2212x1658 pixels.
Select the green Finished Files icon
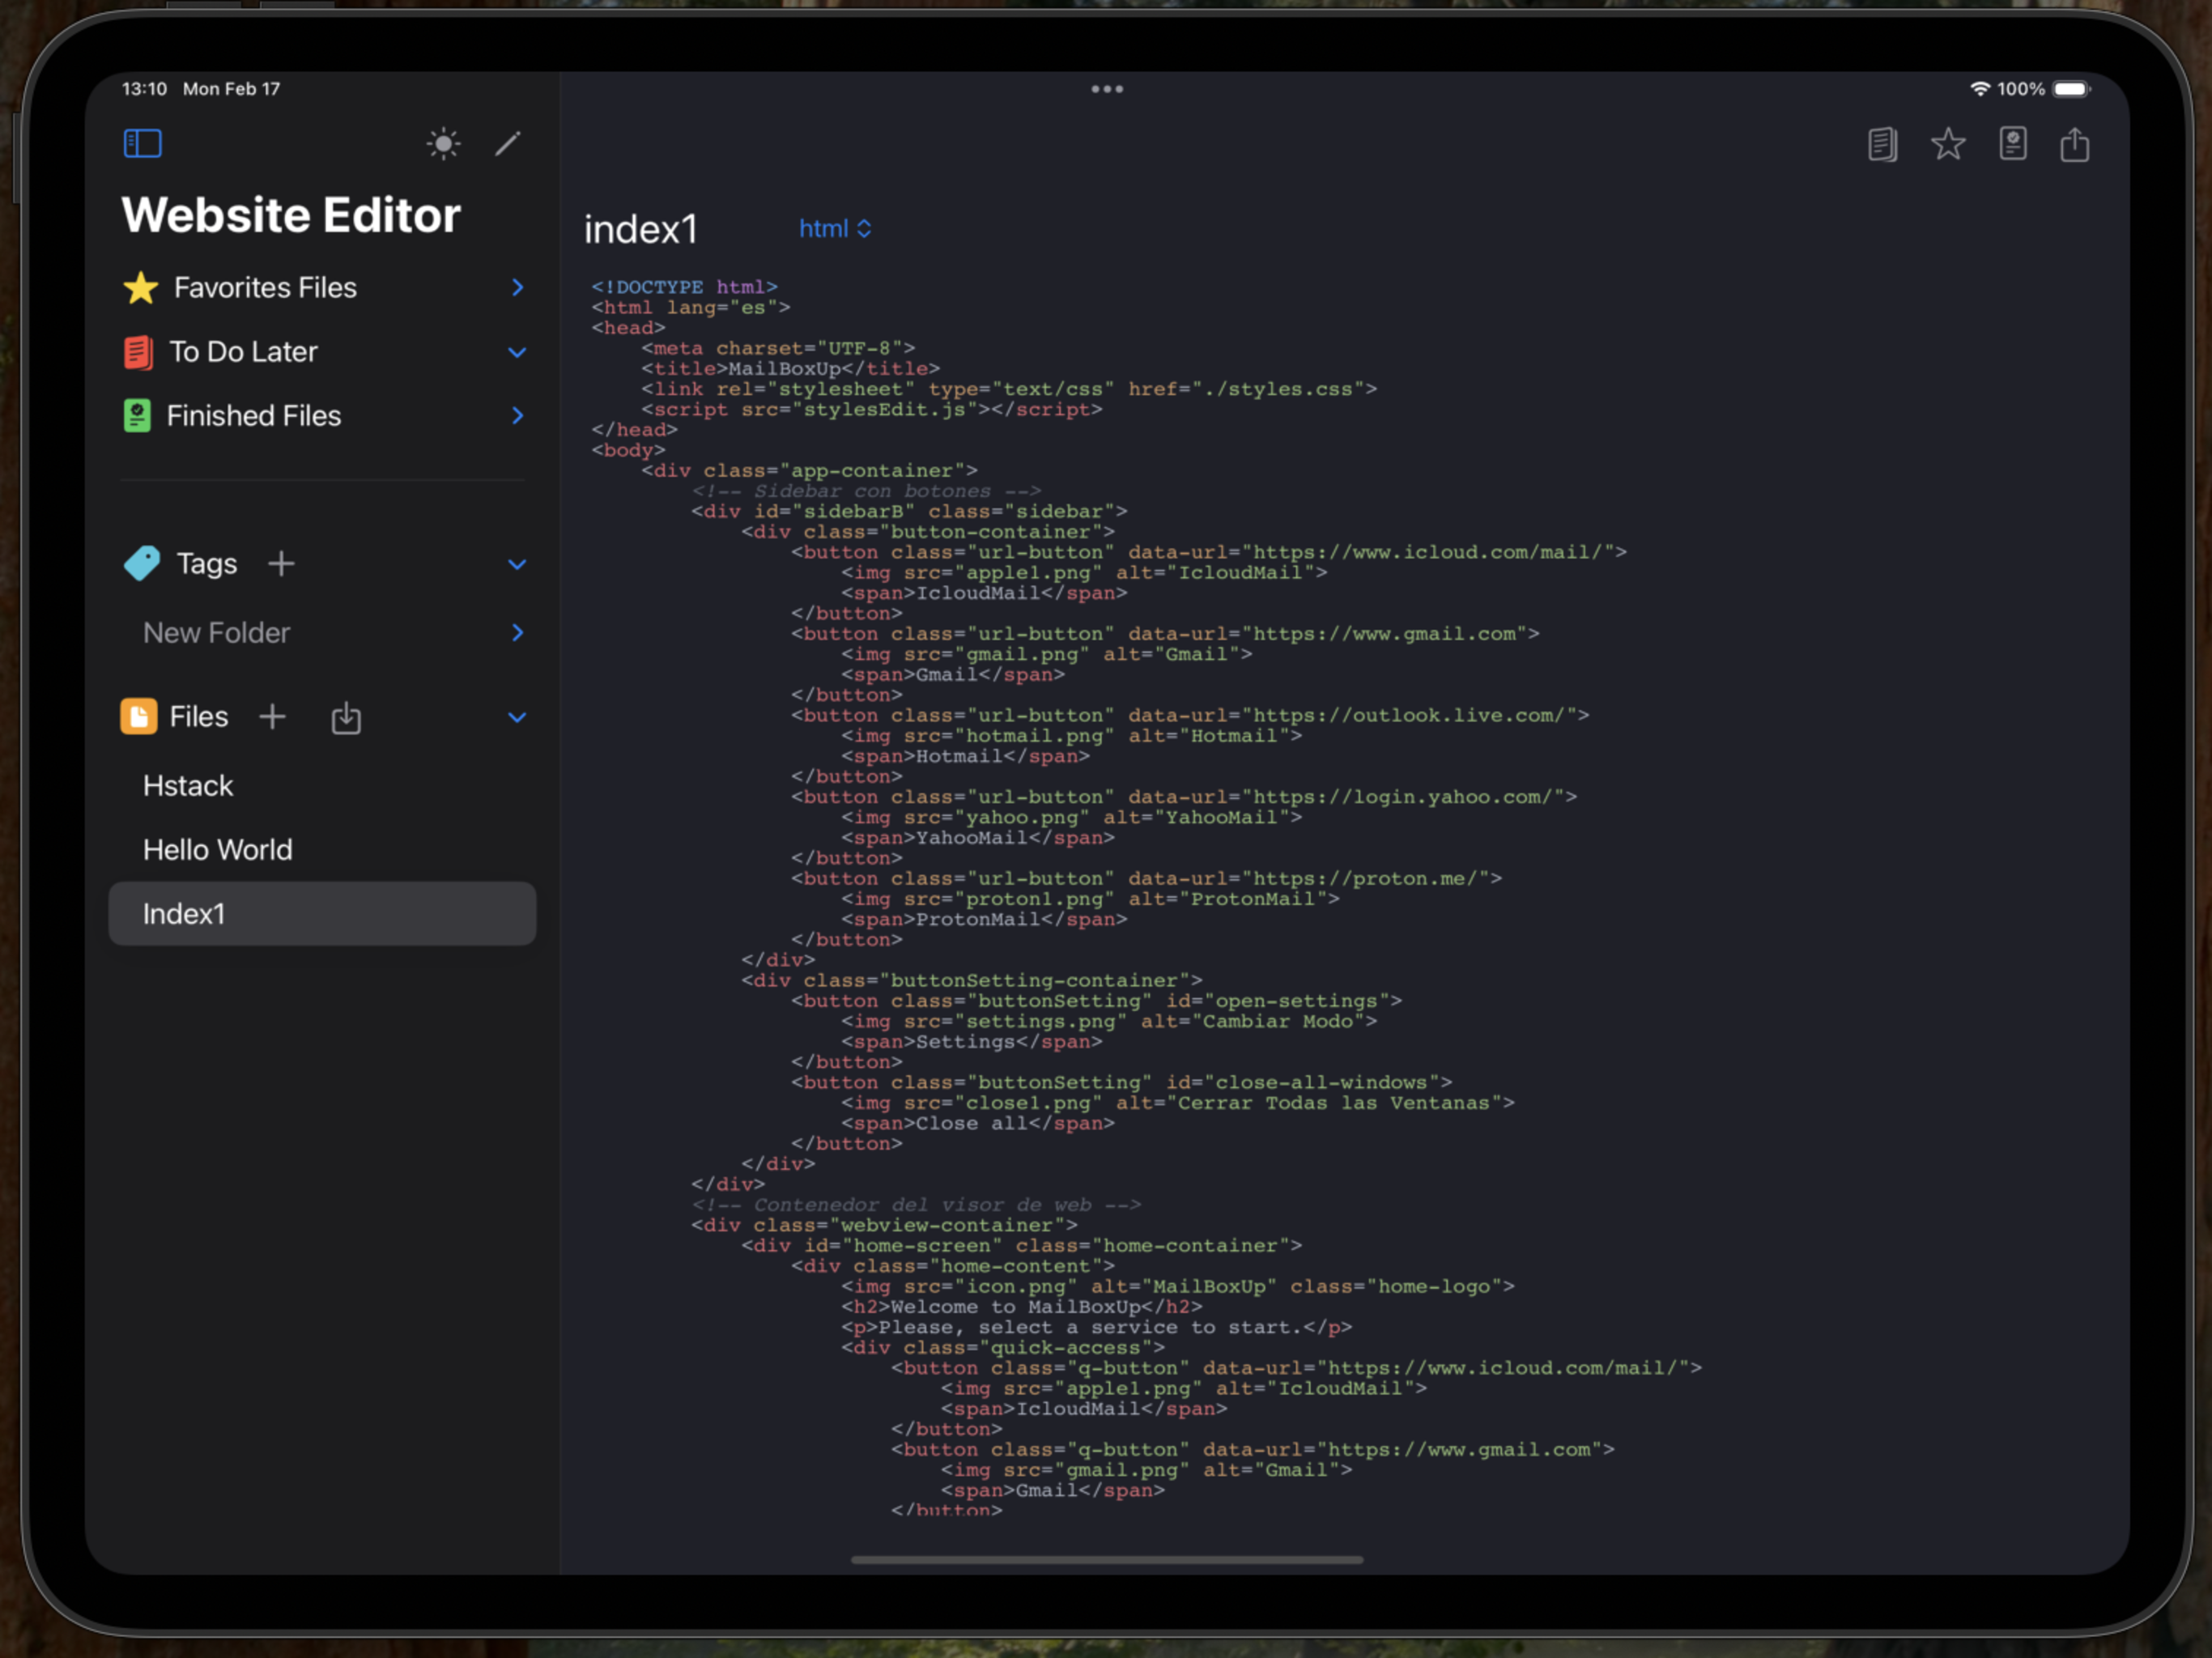pos(137,416)
